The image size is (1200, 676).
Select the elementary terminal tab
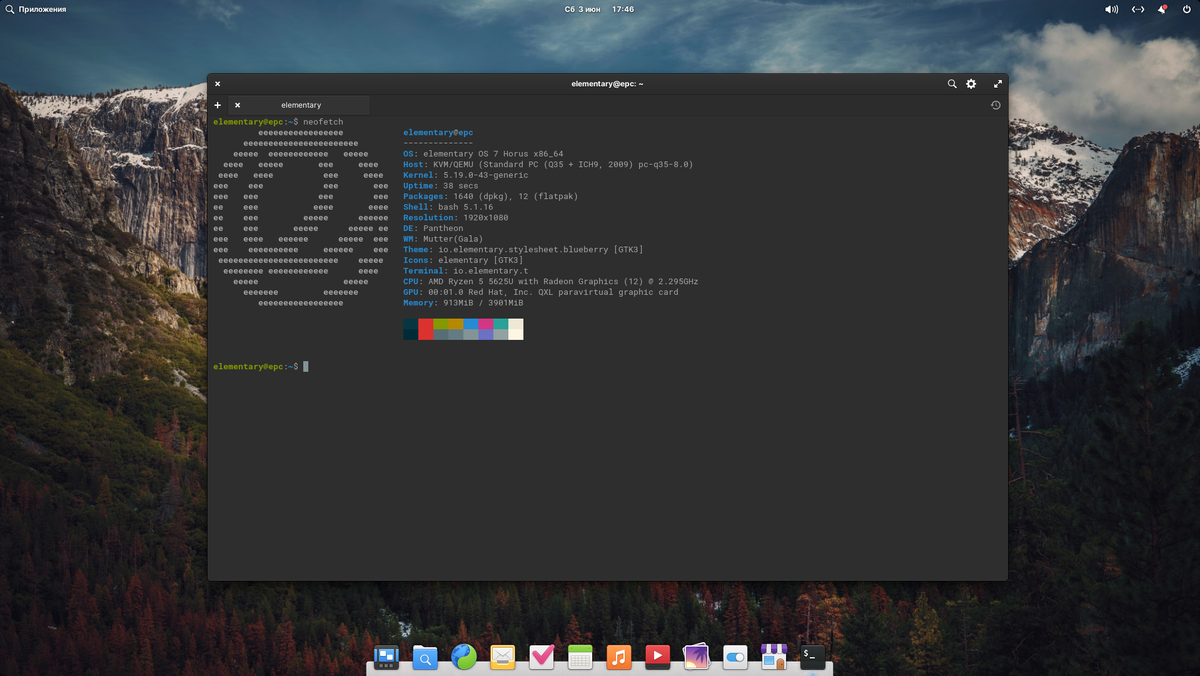(x=301, y=105)
